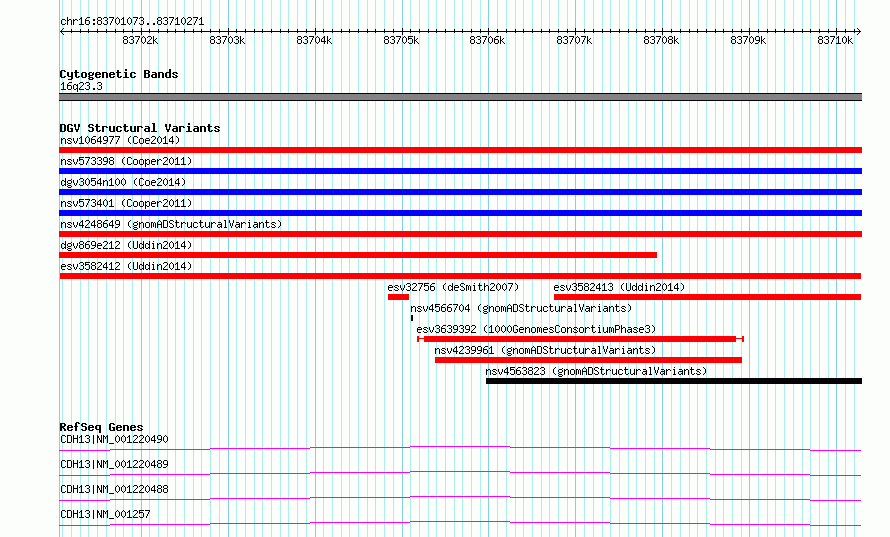Image resolution: width=890 pixels, height=537 pixels.
Task: Click the CDH13|NM_001257 transcript label
Action: (x=105, y=514)
